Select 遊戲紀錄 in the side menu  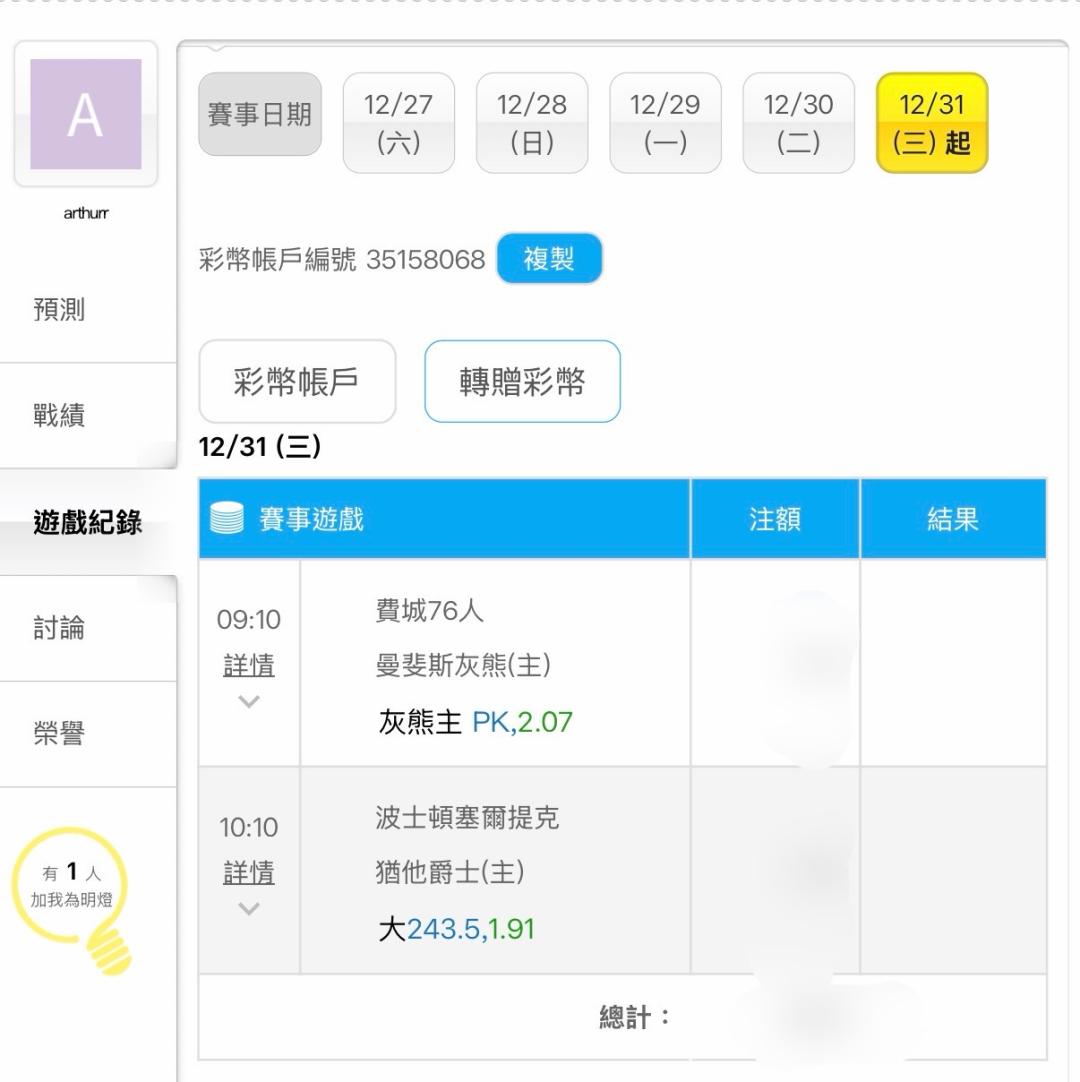pos(87,522)
